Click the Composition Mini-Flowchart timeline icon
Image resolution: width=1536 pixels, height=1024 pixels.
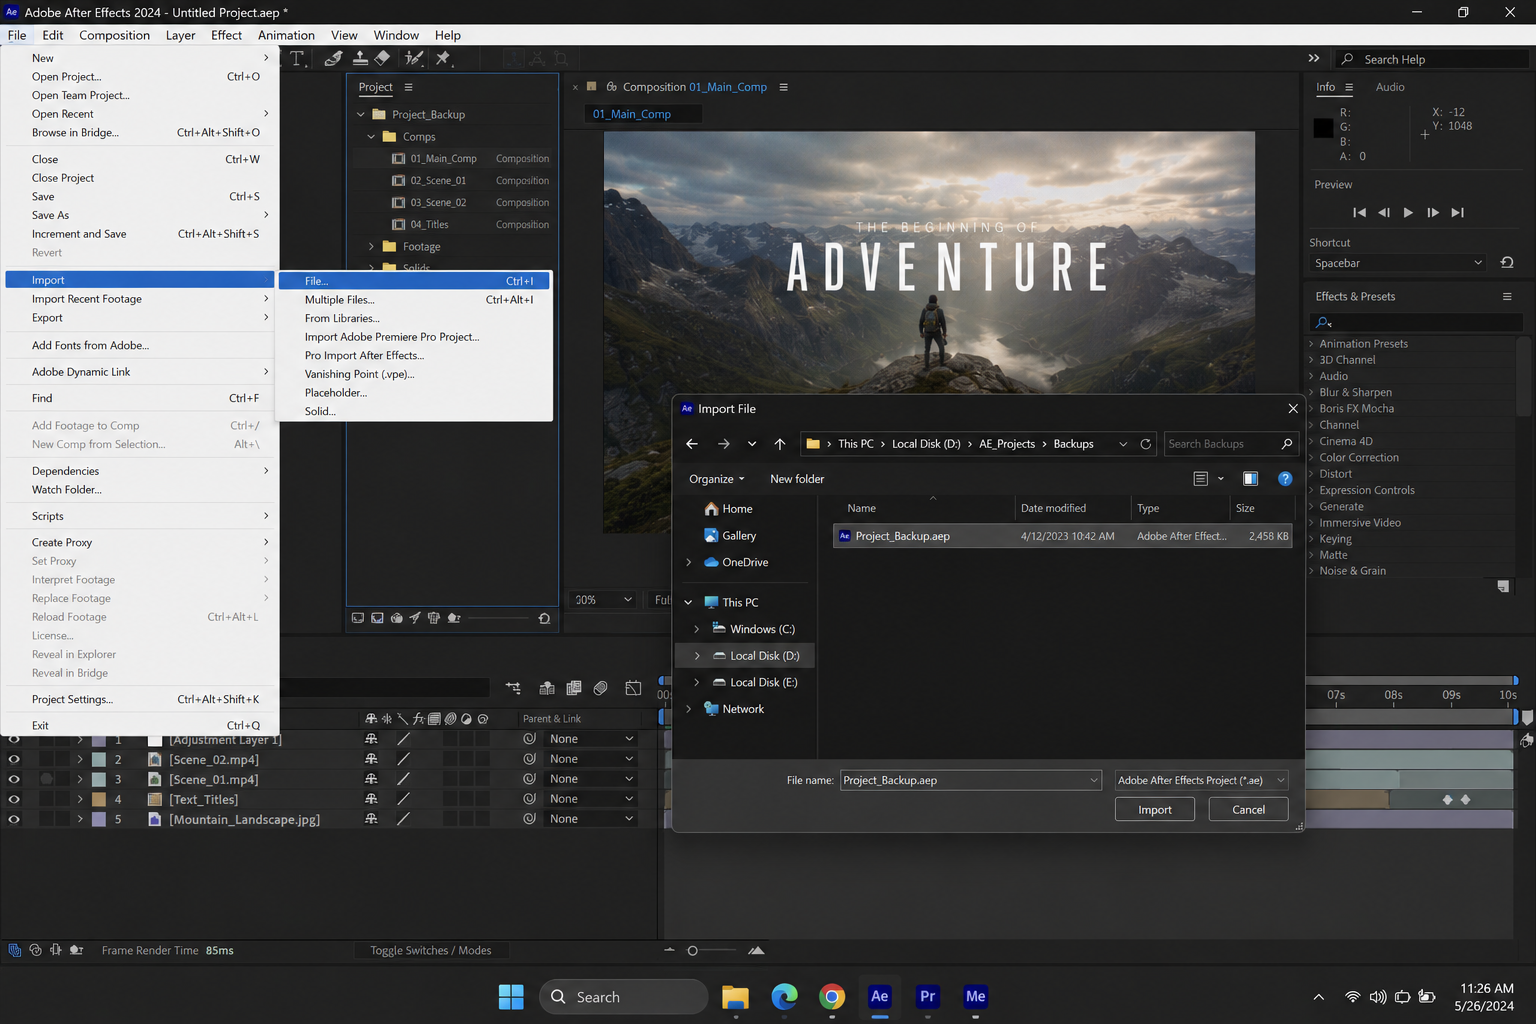[513, 688]
